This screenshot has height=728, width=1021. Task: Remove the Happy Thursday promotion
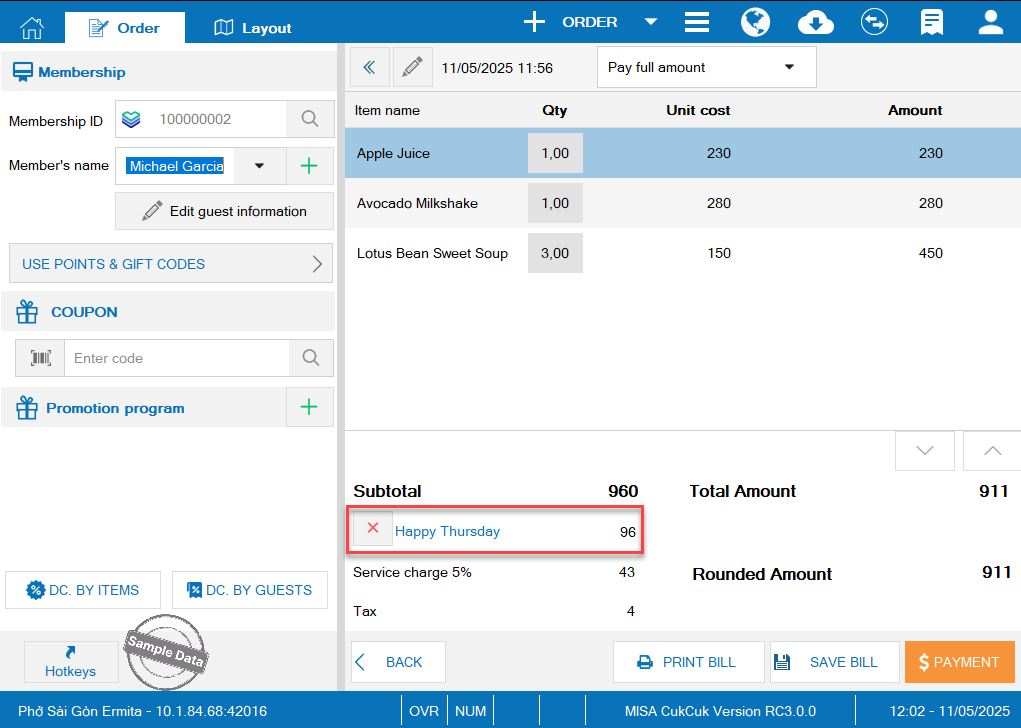(373, 528)
